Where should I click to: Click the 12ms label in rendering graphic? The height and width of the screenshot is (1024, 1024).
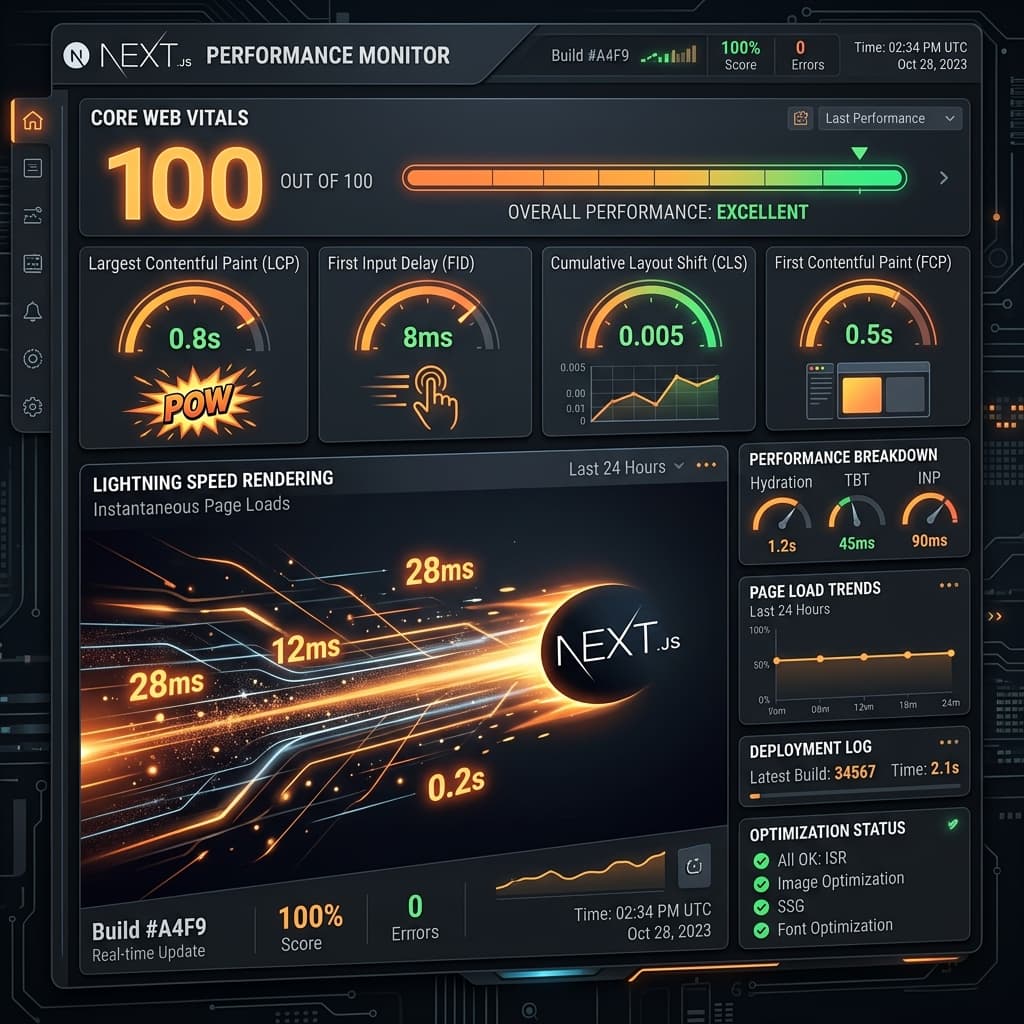coord(306,650)
